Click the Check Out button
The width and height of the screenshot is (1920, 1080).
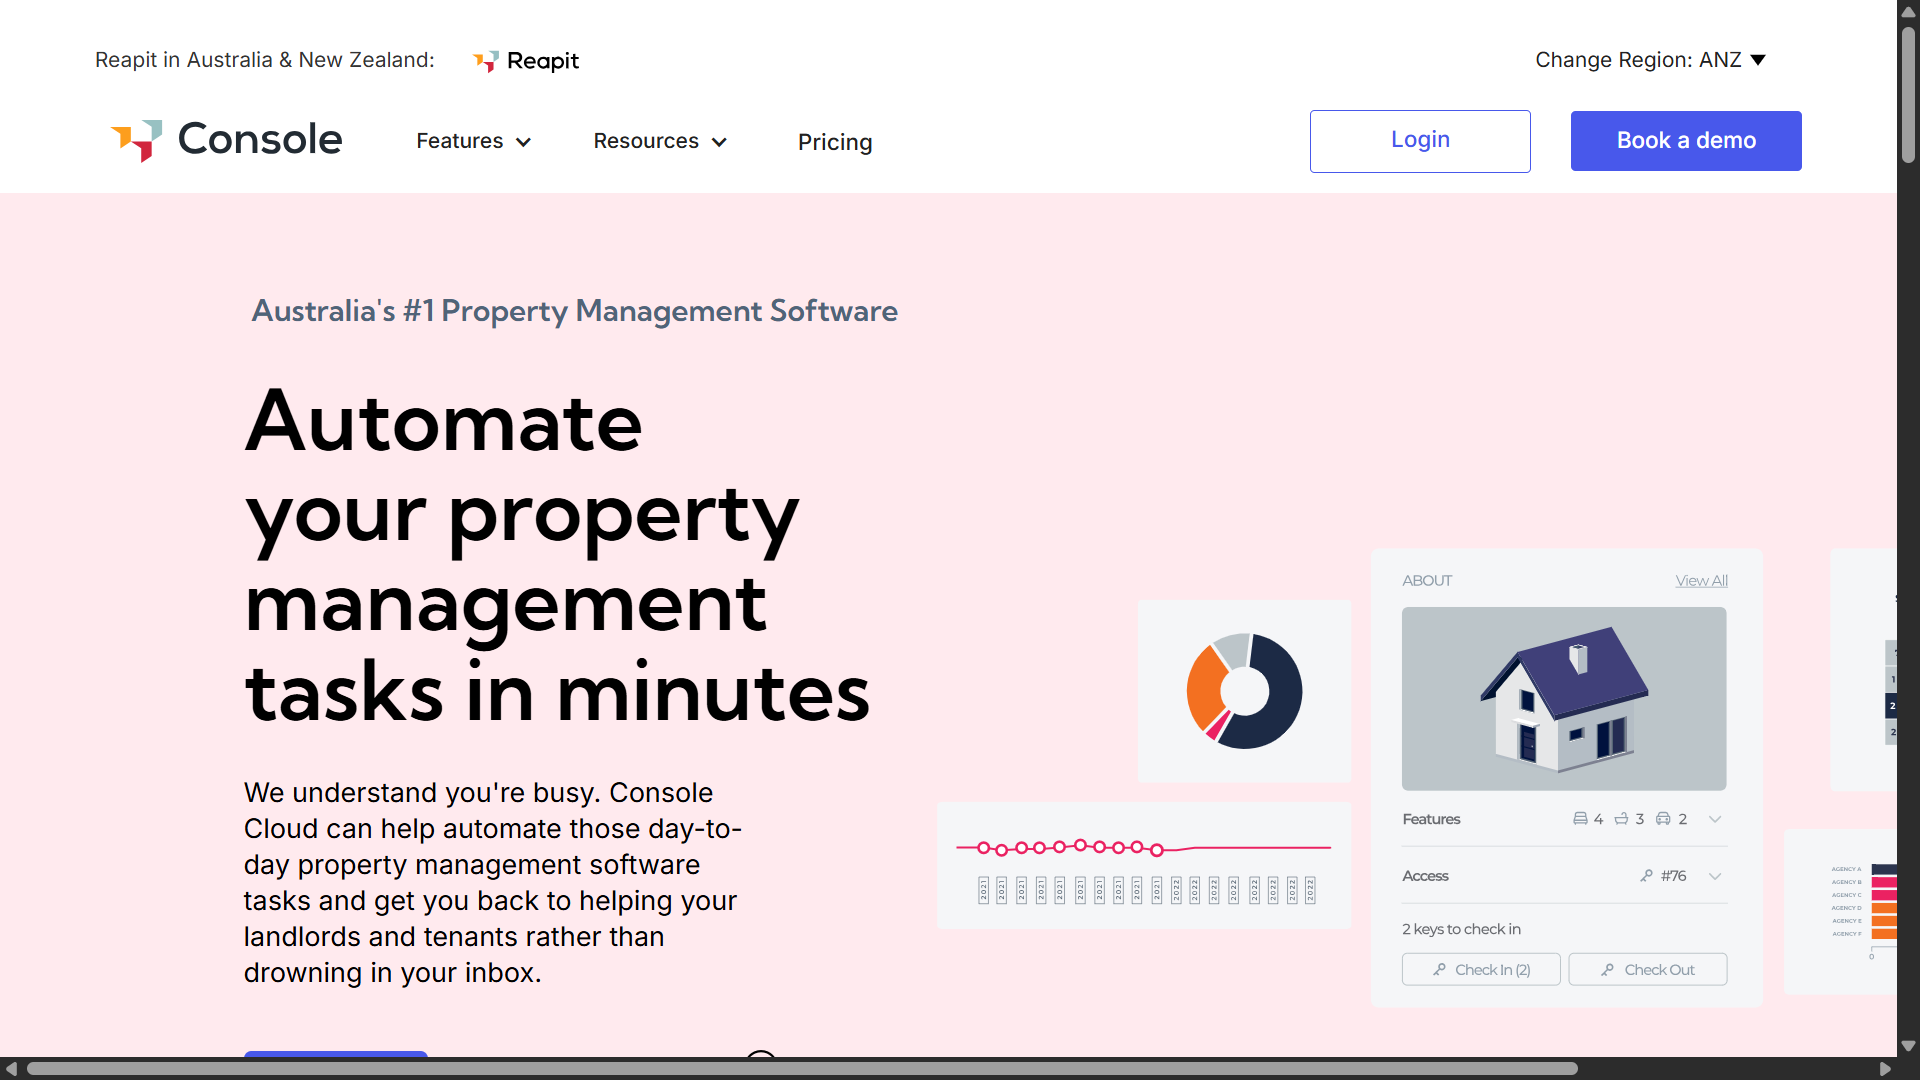click(1648, 970)
